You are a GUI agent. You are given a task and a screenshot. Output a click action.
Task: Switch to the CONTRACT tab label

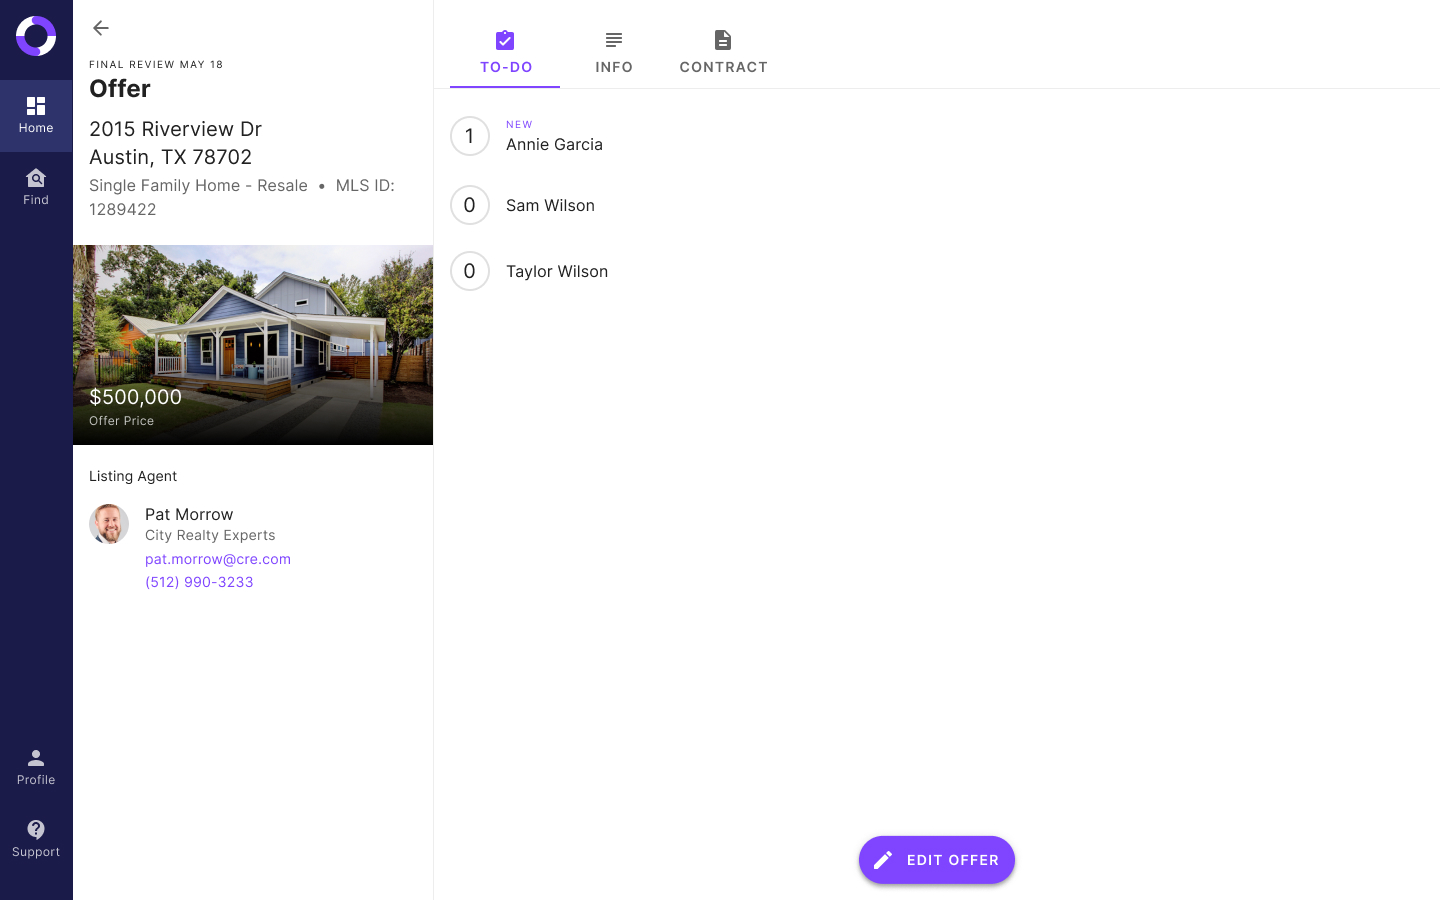pos(723,67)
